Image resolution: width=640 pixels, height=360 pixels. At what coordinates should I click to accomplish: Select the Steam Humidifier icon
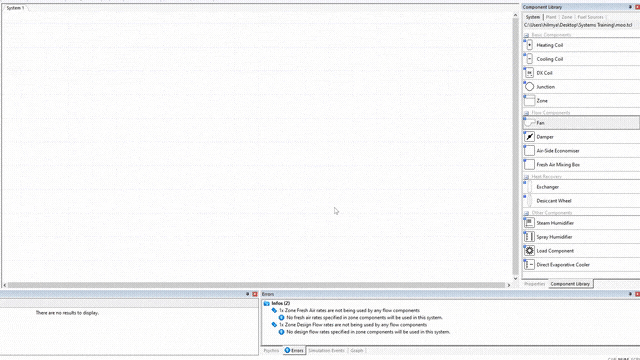tap(529, 223)
